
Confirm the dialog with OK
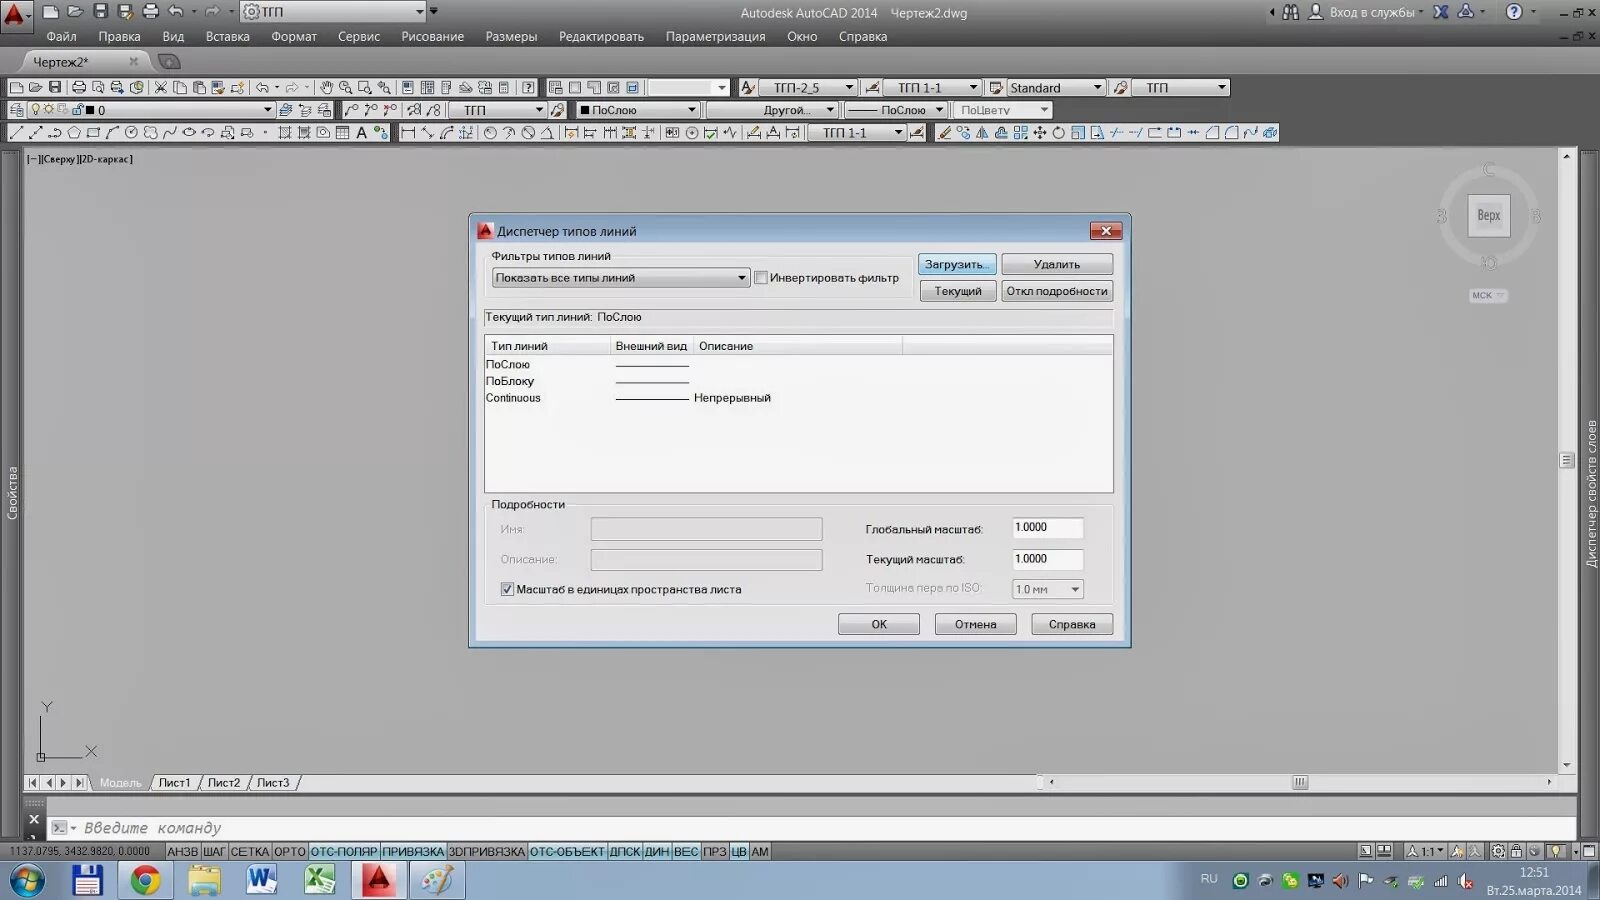(x=879, y=624)
